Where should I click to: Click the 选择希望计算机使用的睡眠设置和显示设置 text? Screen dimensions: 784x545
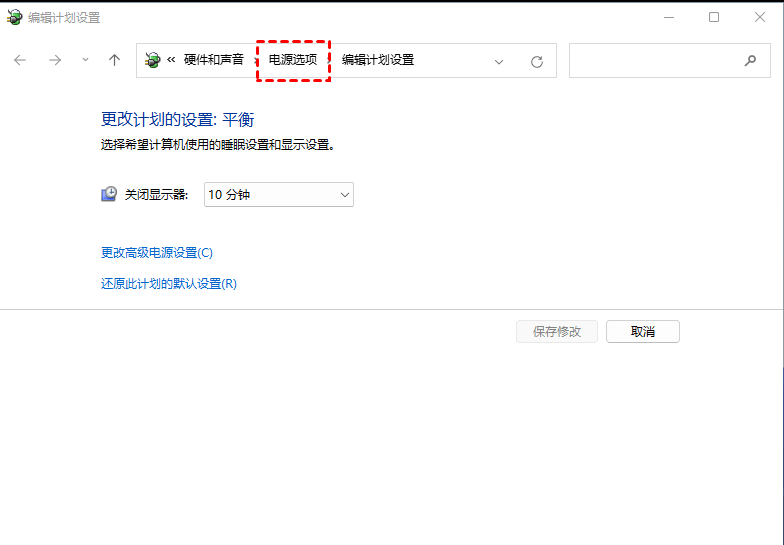(x=218, y=145)
